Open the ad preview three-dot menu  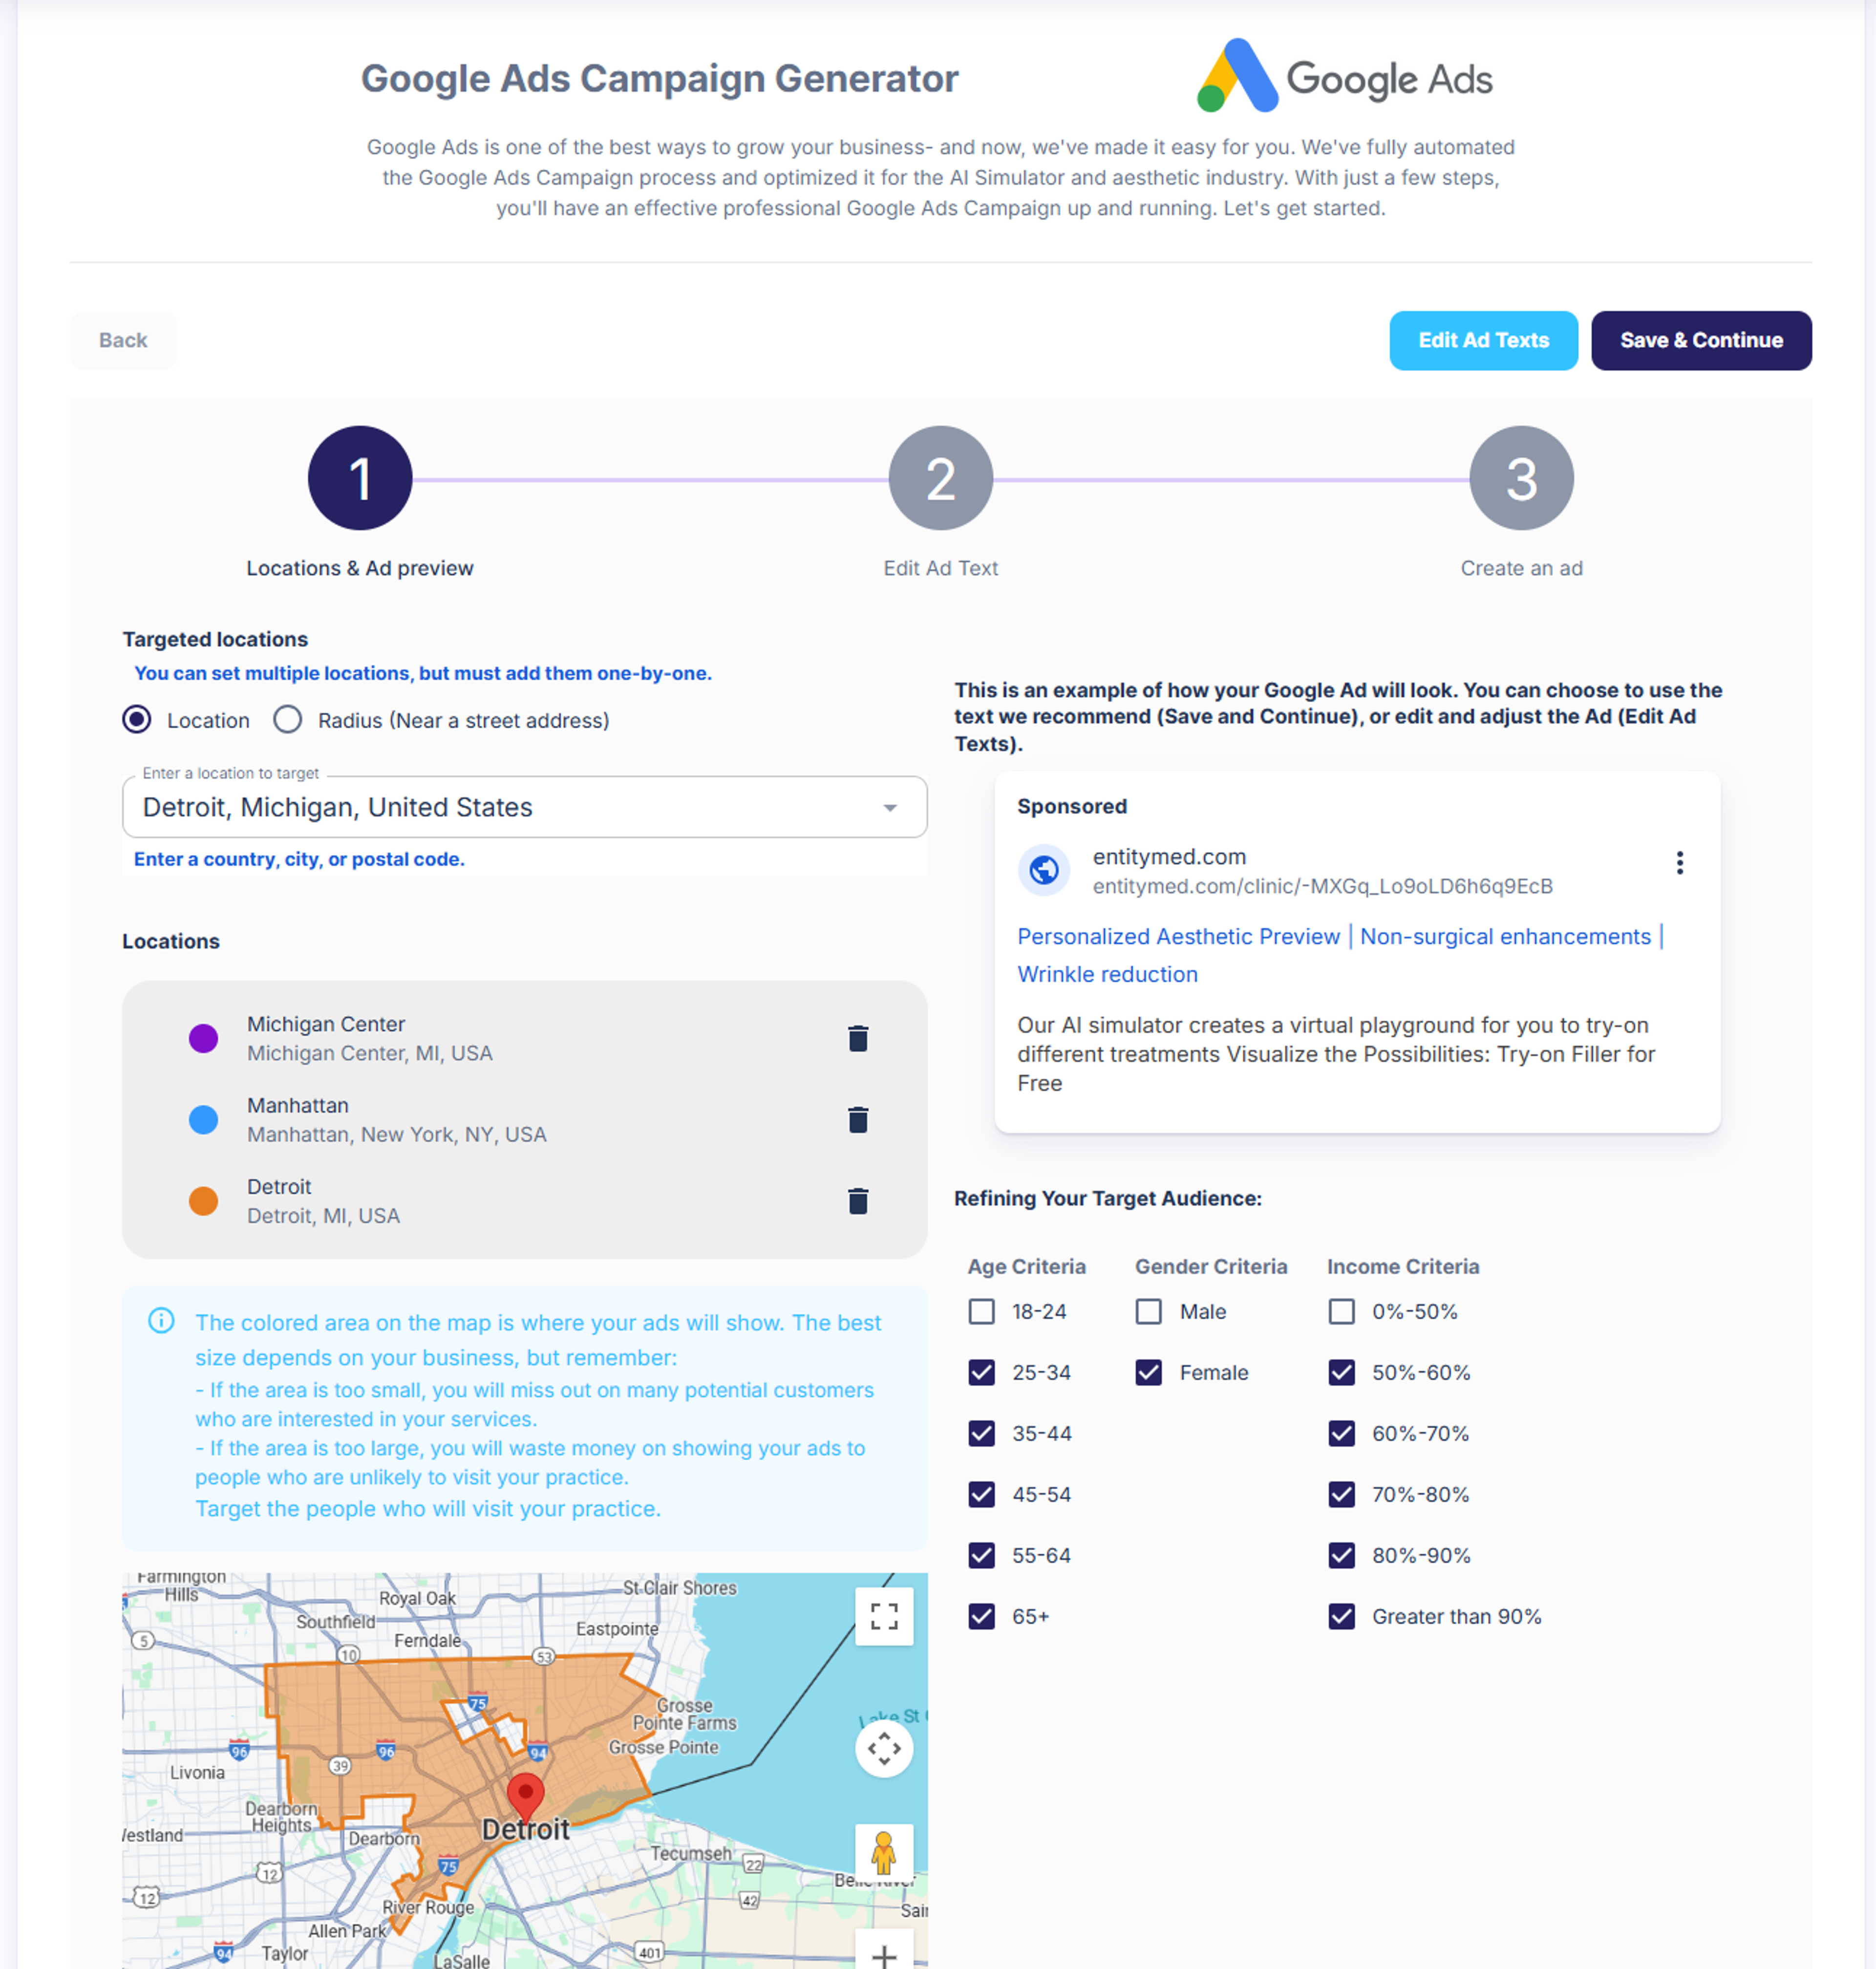(x=1679, y=862)
